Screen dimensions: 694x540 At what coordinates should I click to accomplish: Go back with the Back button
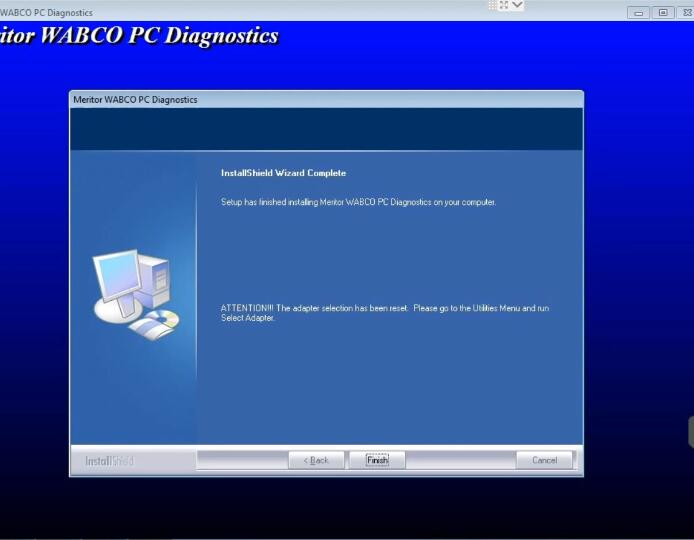(x=316, y=460)
